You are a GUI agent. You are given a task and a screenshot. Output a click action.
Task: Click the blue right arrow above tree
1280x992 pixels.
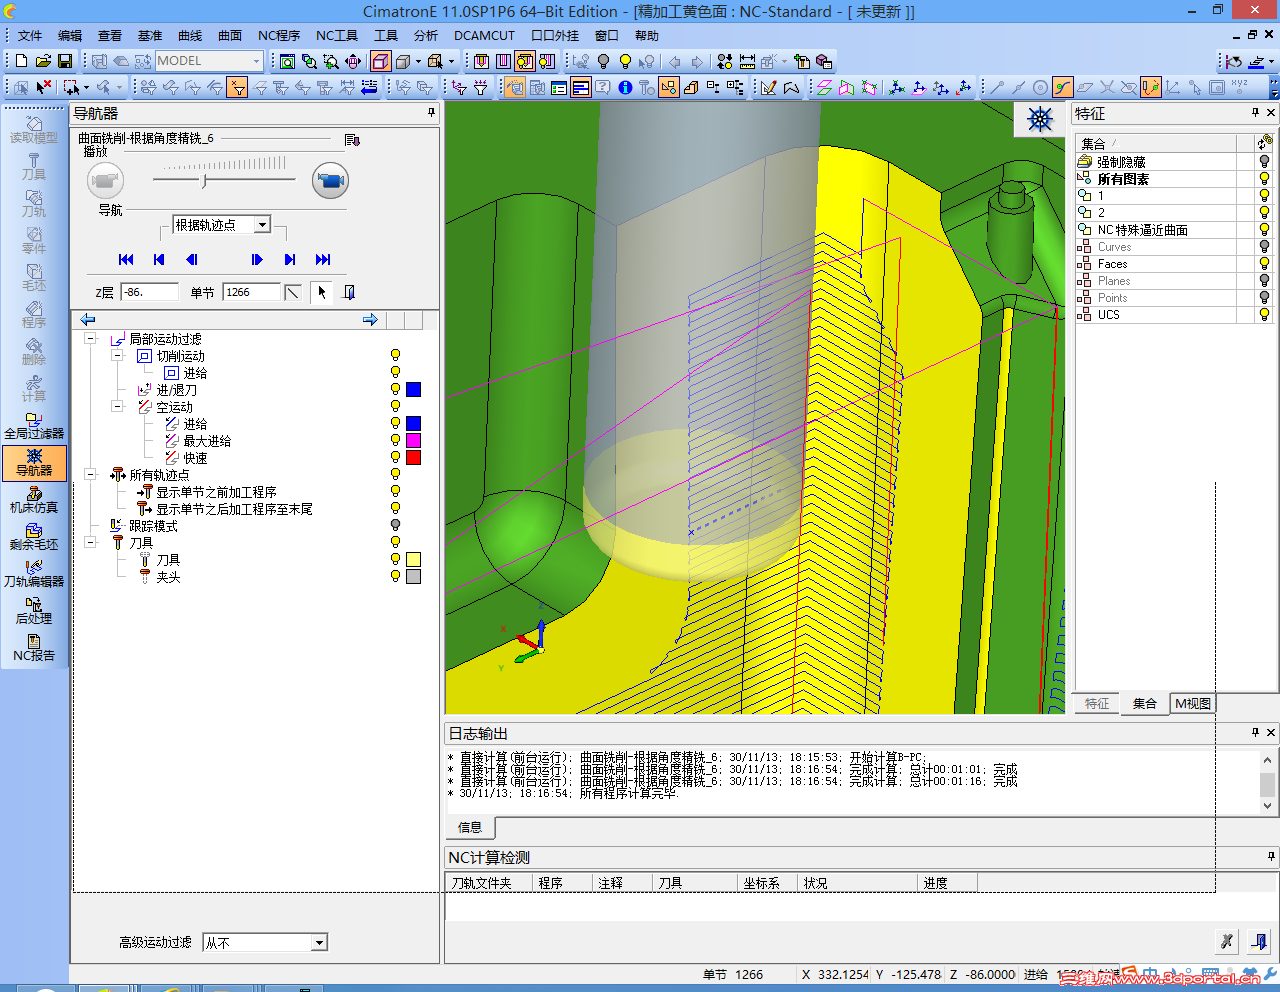point(370,320)
